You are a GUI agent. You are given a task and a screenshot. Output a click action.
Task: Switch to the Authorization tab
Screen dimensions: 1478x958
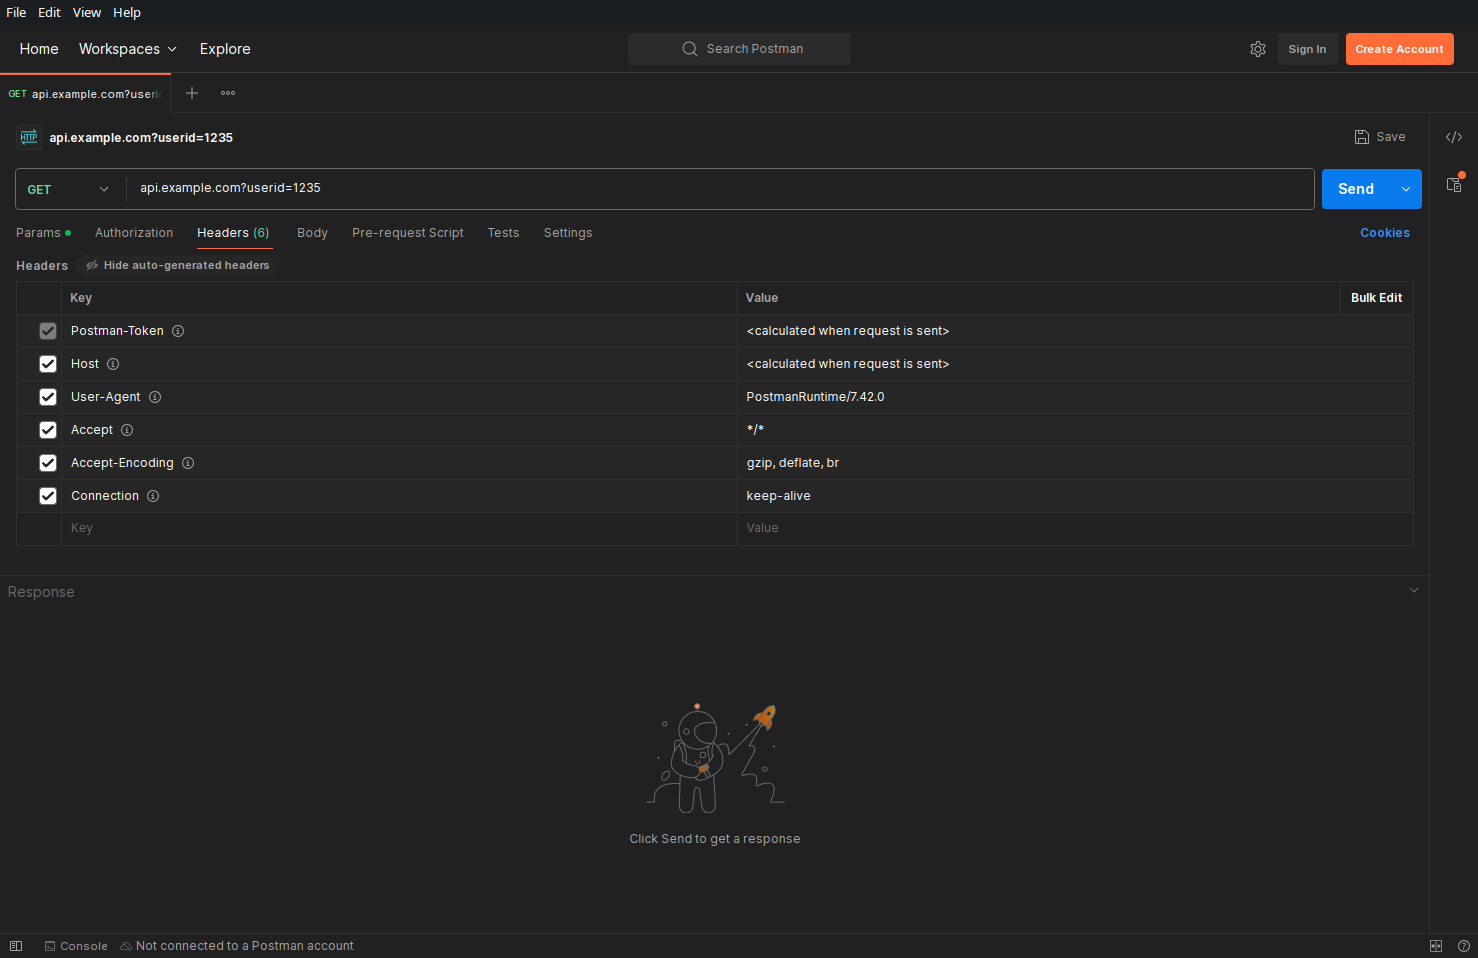point(134,233)
